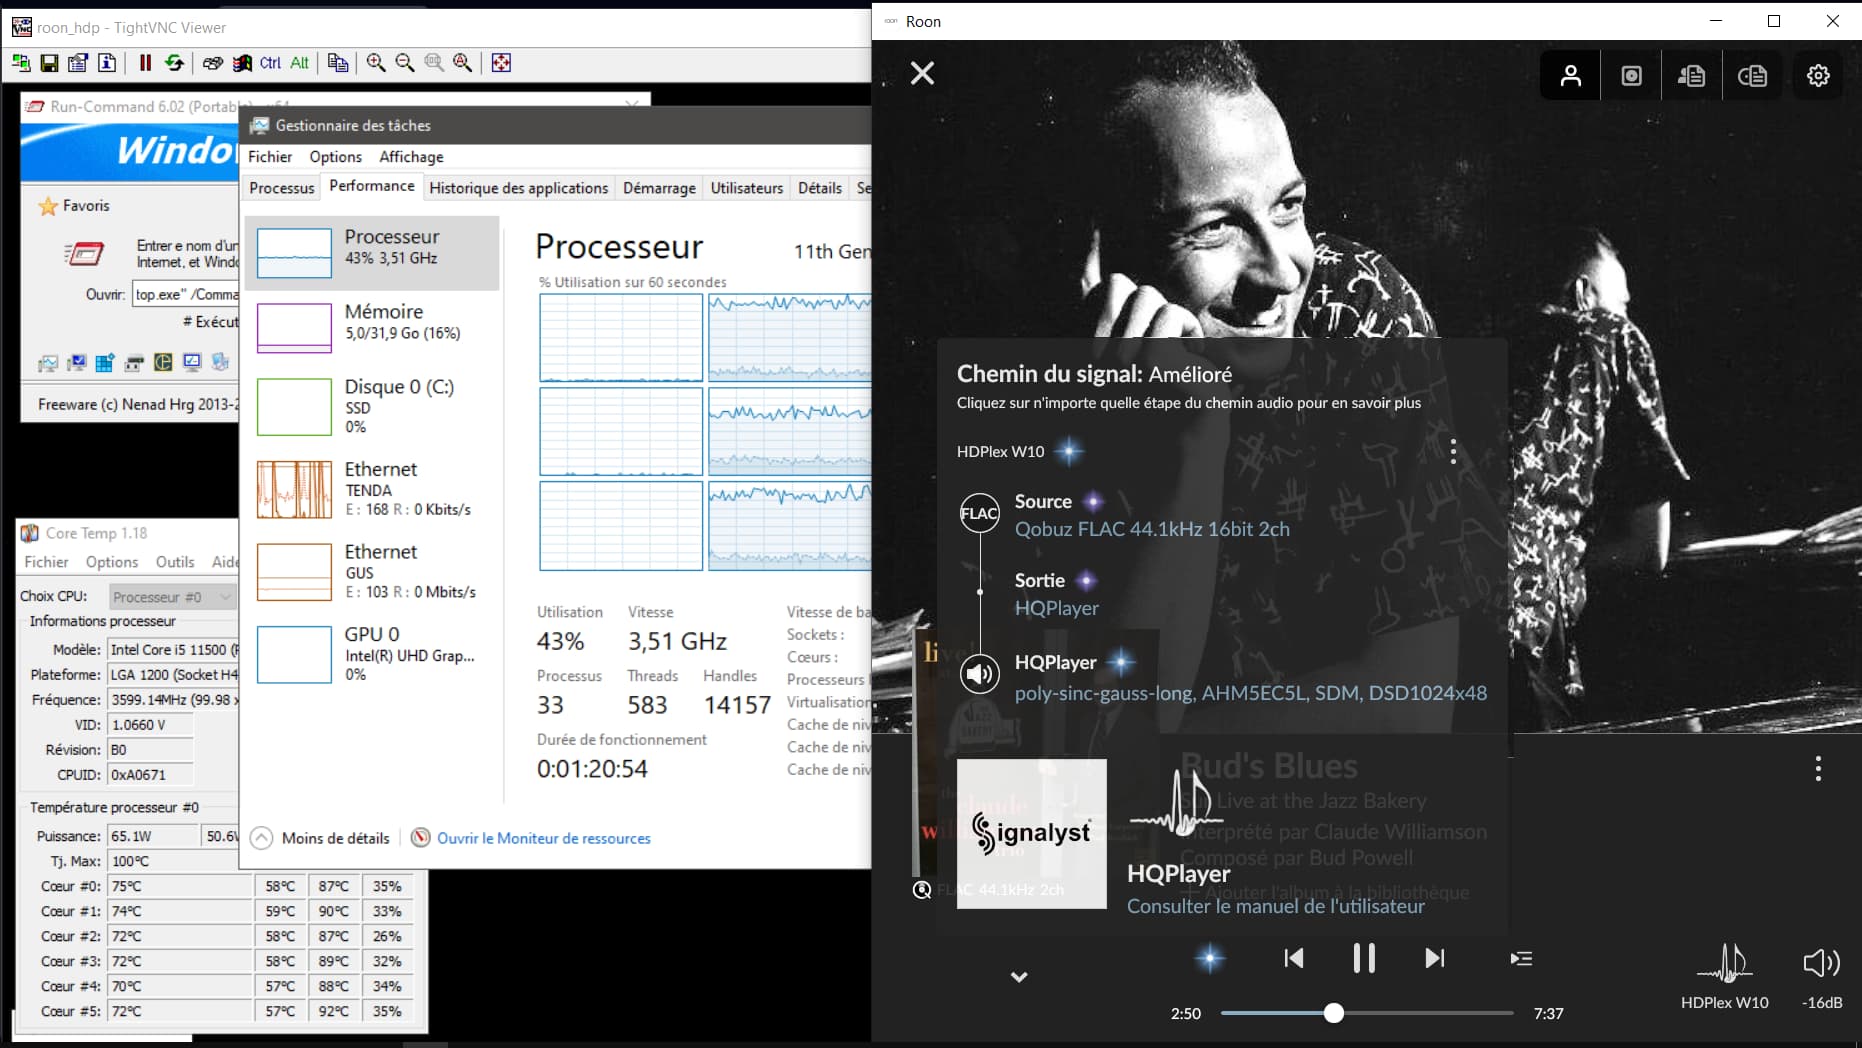
Task: Click the TightVNC pause button
Action: [x=145, y=63]
